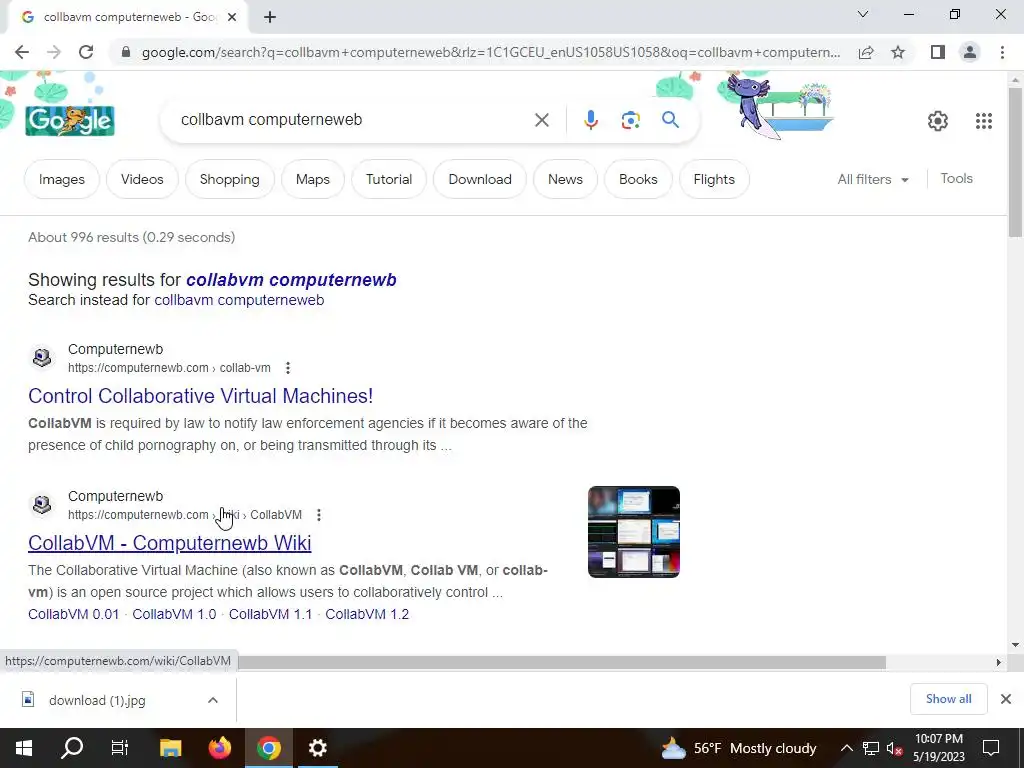Click the corrected query collabvm computernewb

tap(291, 280)
